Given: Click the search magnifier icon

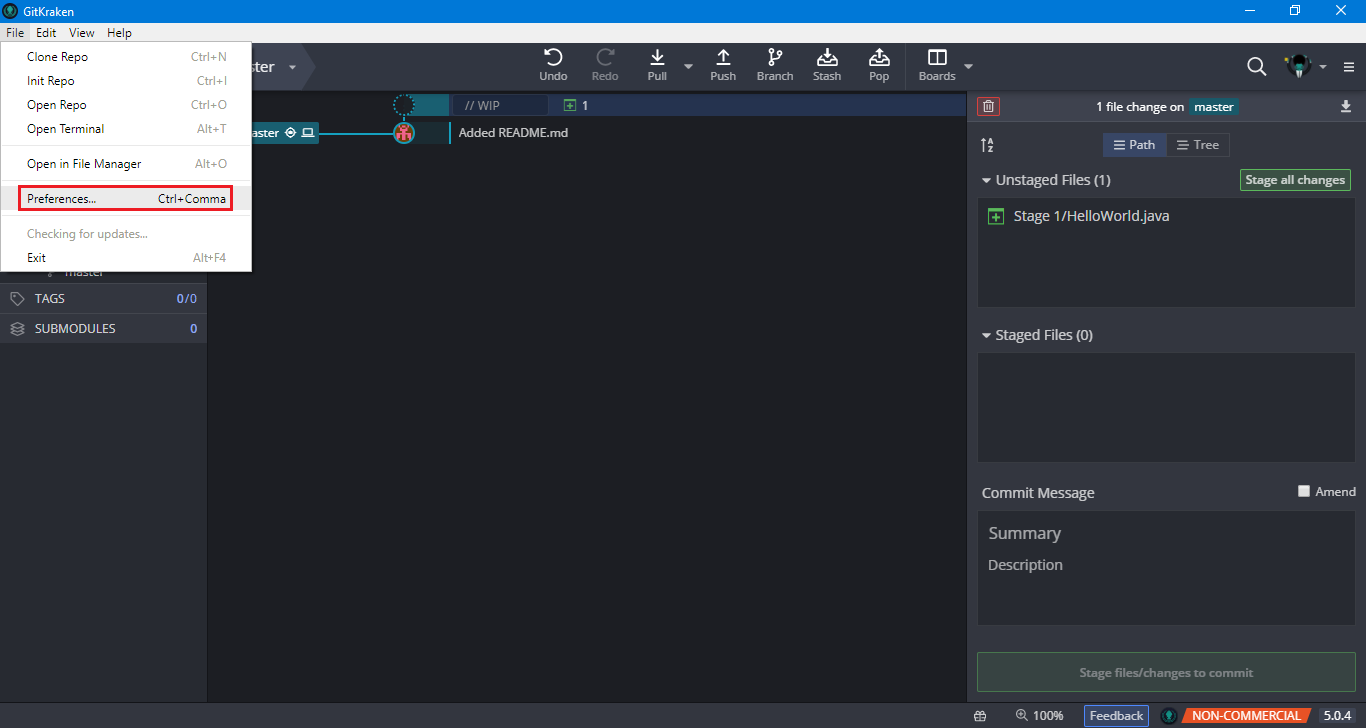Looking at the screenshot, I should coord(1257,67).
